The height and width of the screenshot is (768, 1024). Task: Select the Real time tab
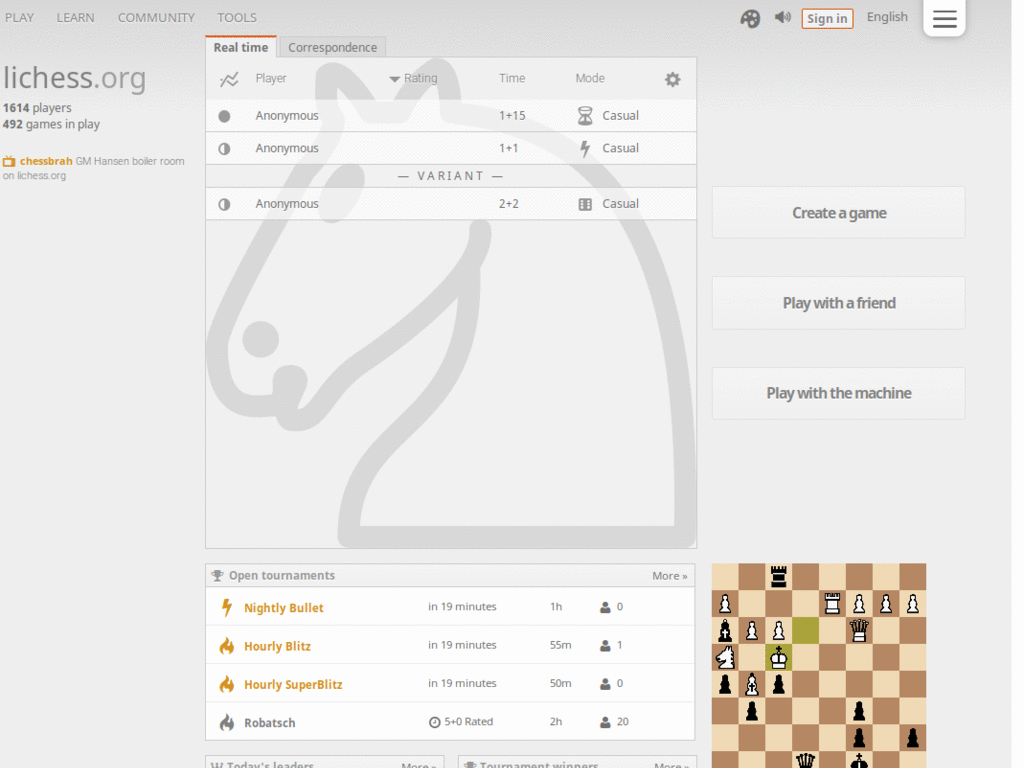(x=241, y=47)
